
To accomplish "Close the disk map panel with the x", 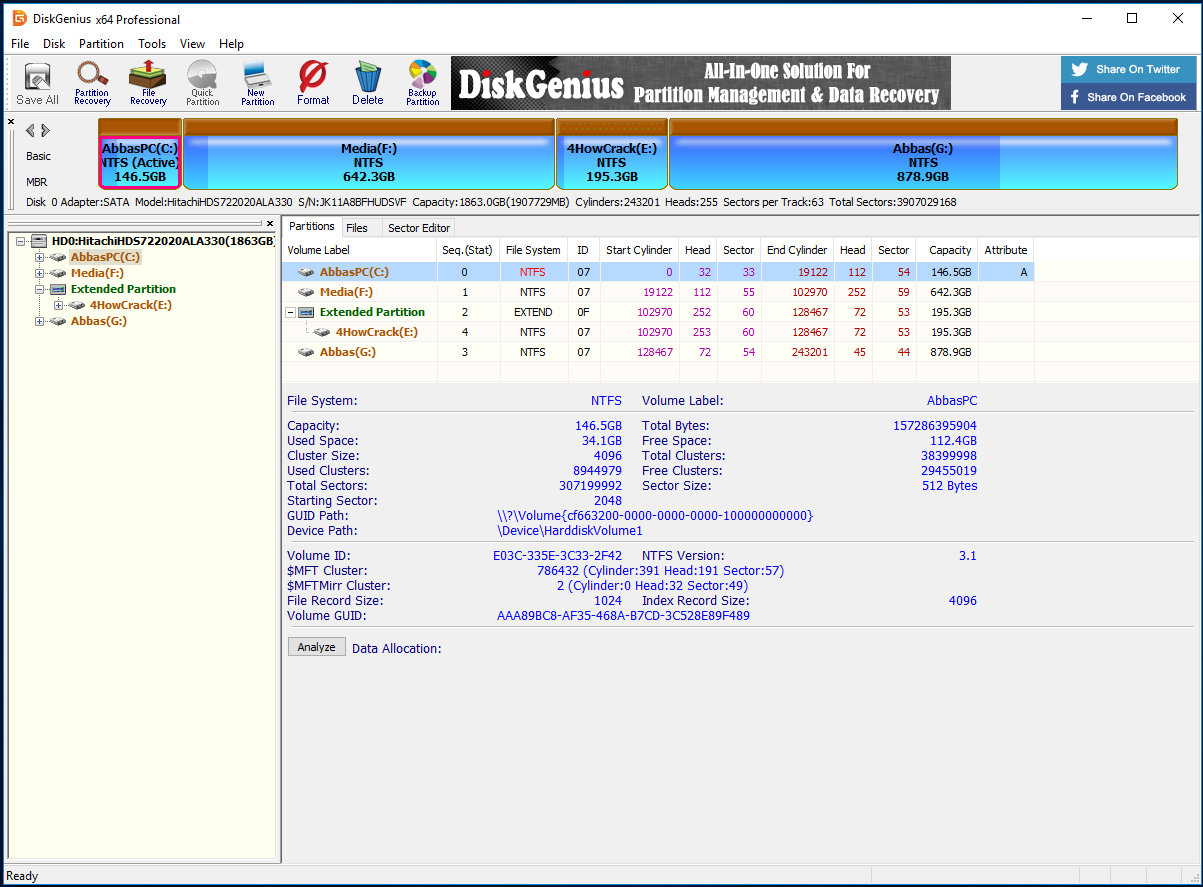I will [12, 122].
